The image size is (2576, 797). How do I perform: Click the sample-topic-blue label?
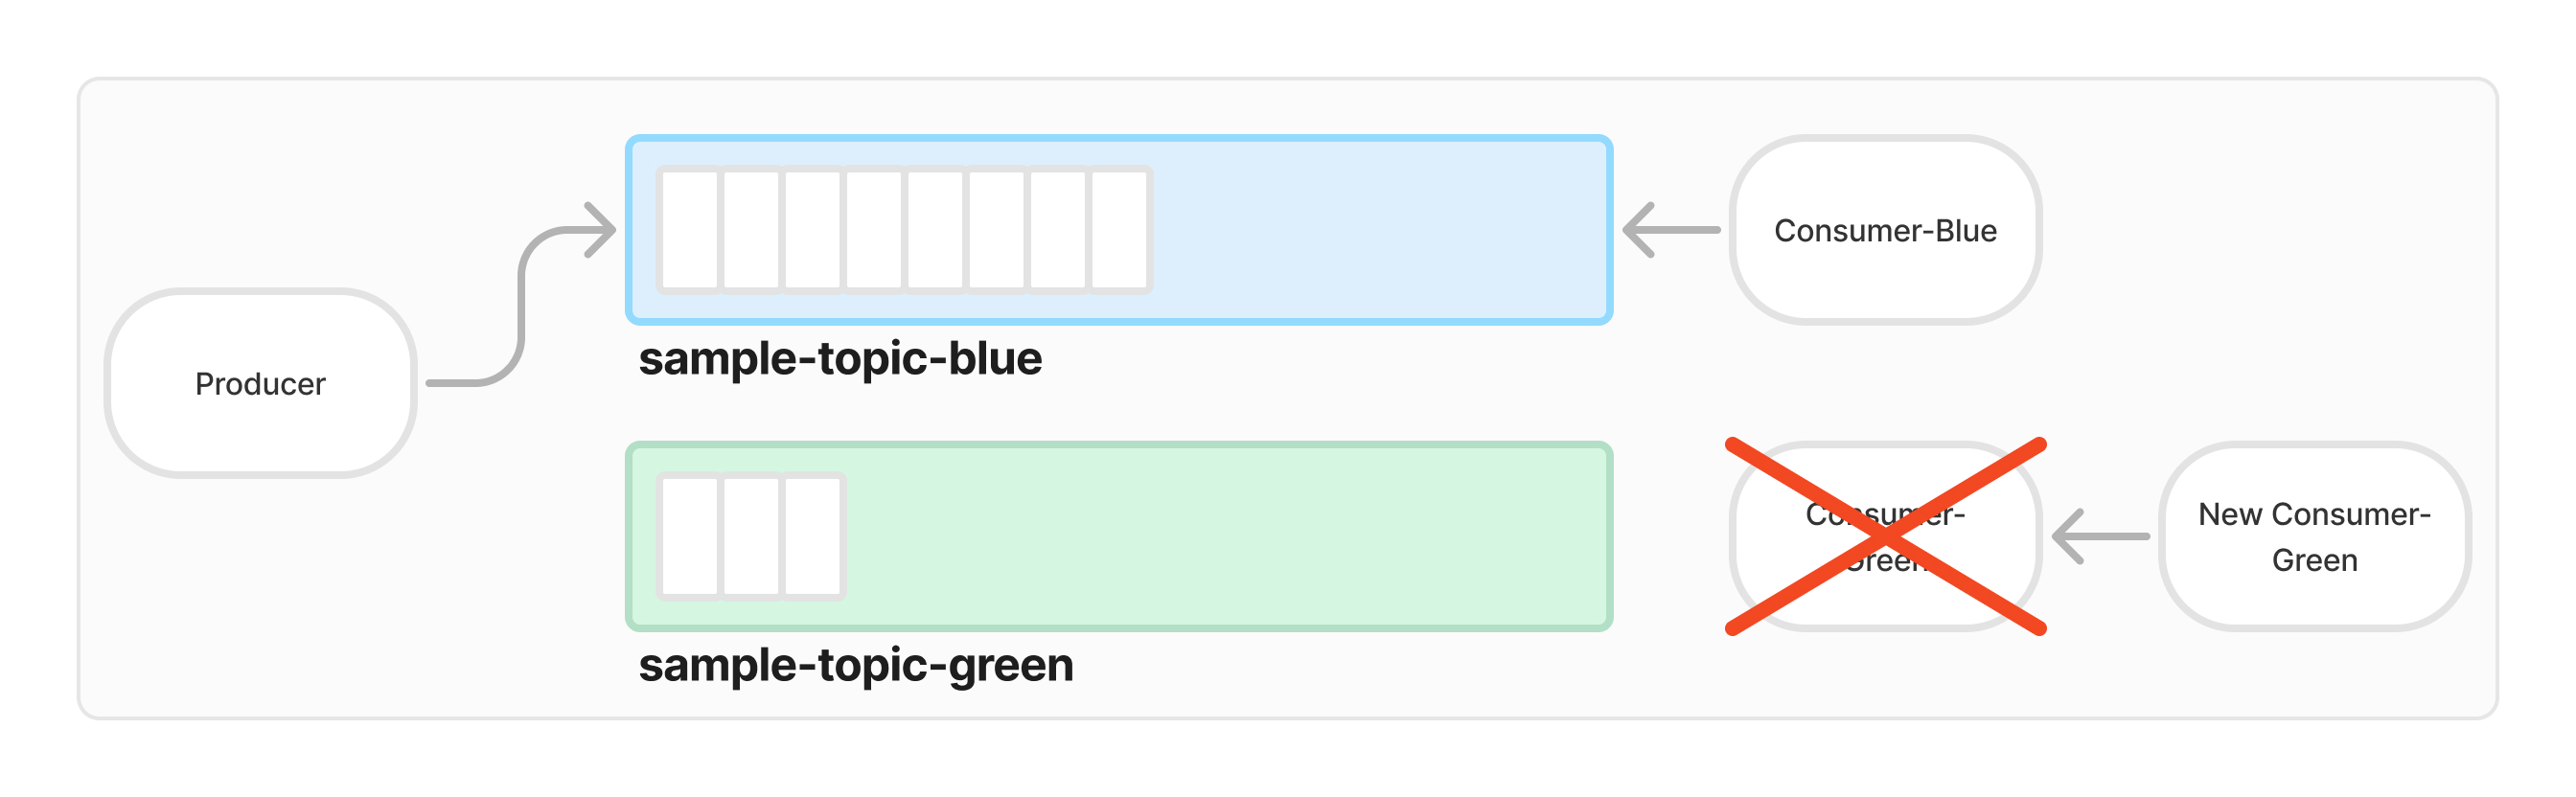point(840,358)
